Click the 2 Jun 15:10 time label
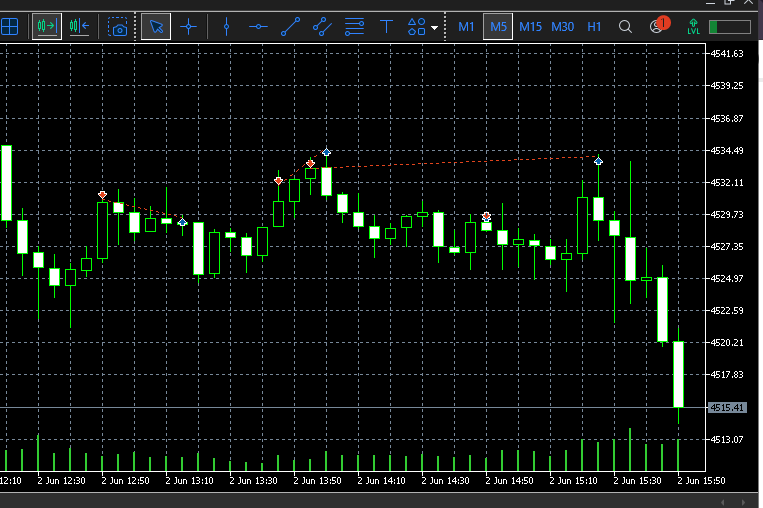The width and height of the screenshot is (763, 508). click(573, 481)
